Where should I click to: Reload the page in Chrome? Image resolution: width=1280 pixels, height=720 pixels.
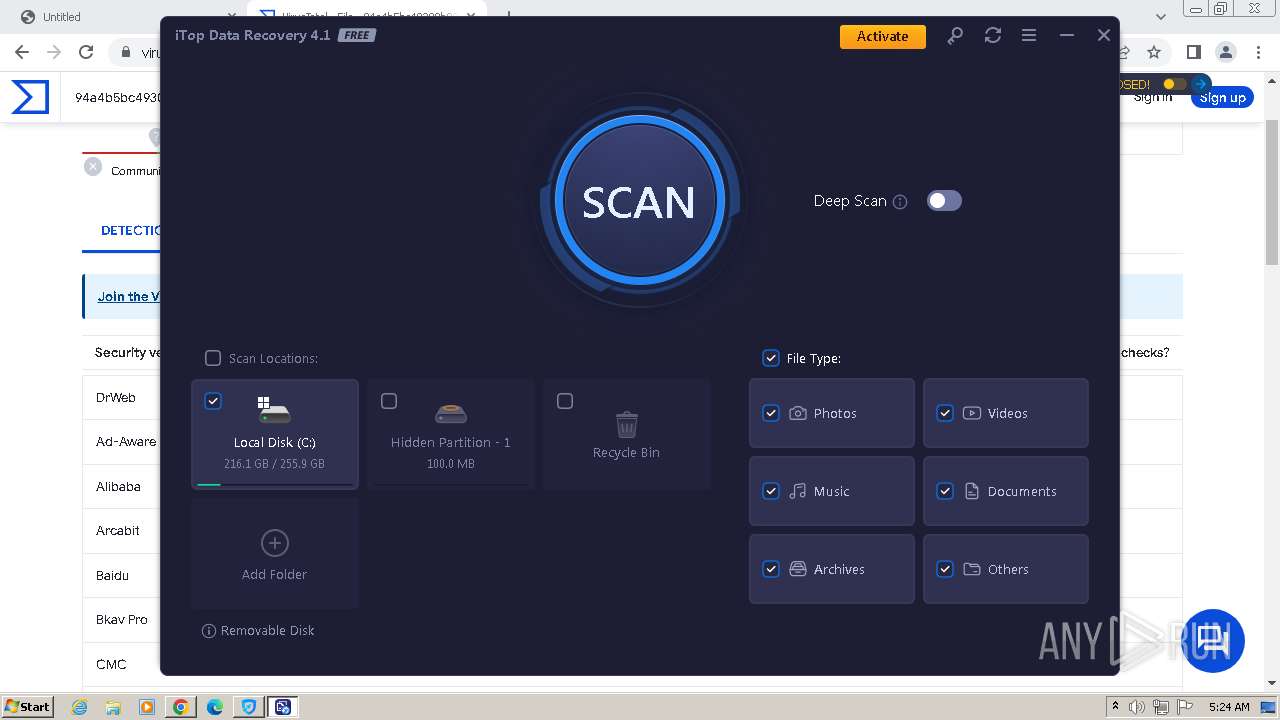pos(86,52)
